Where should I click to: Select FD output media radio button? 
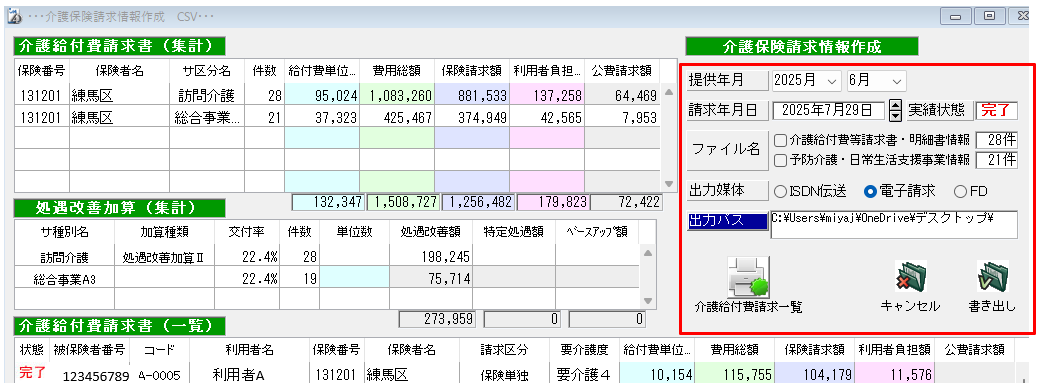click(961, 191)
